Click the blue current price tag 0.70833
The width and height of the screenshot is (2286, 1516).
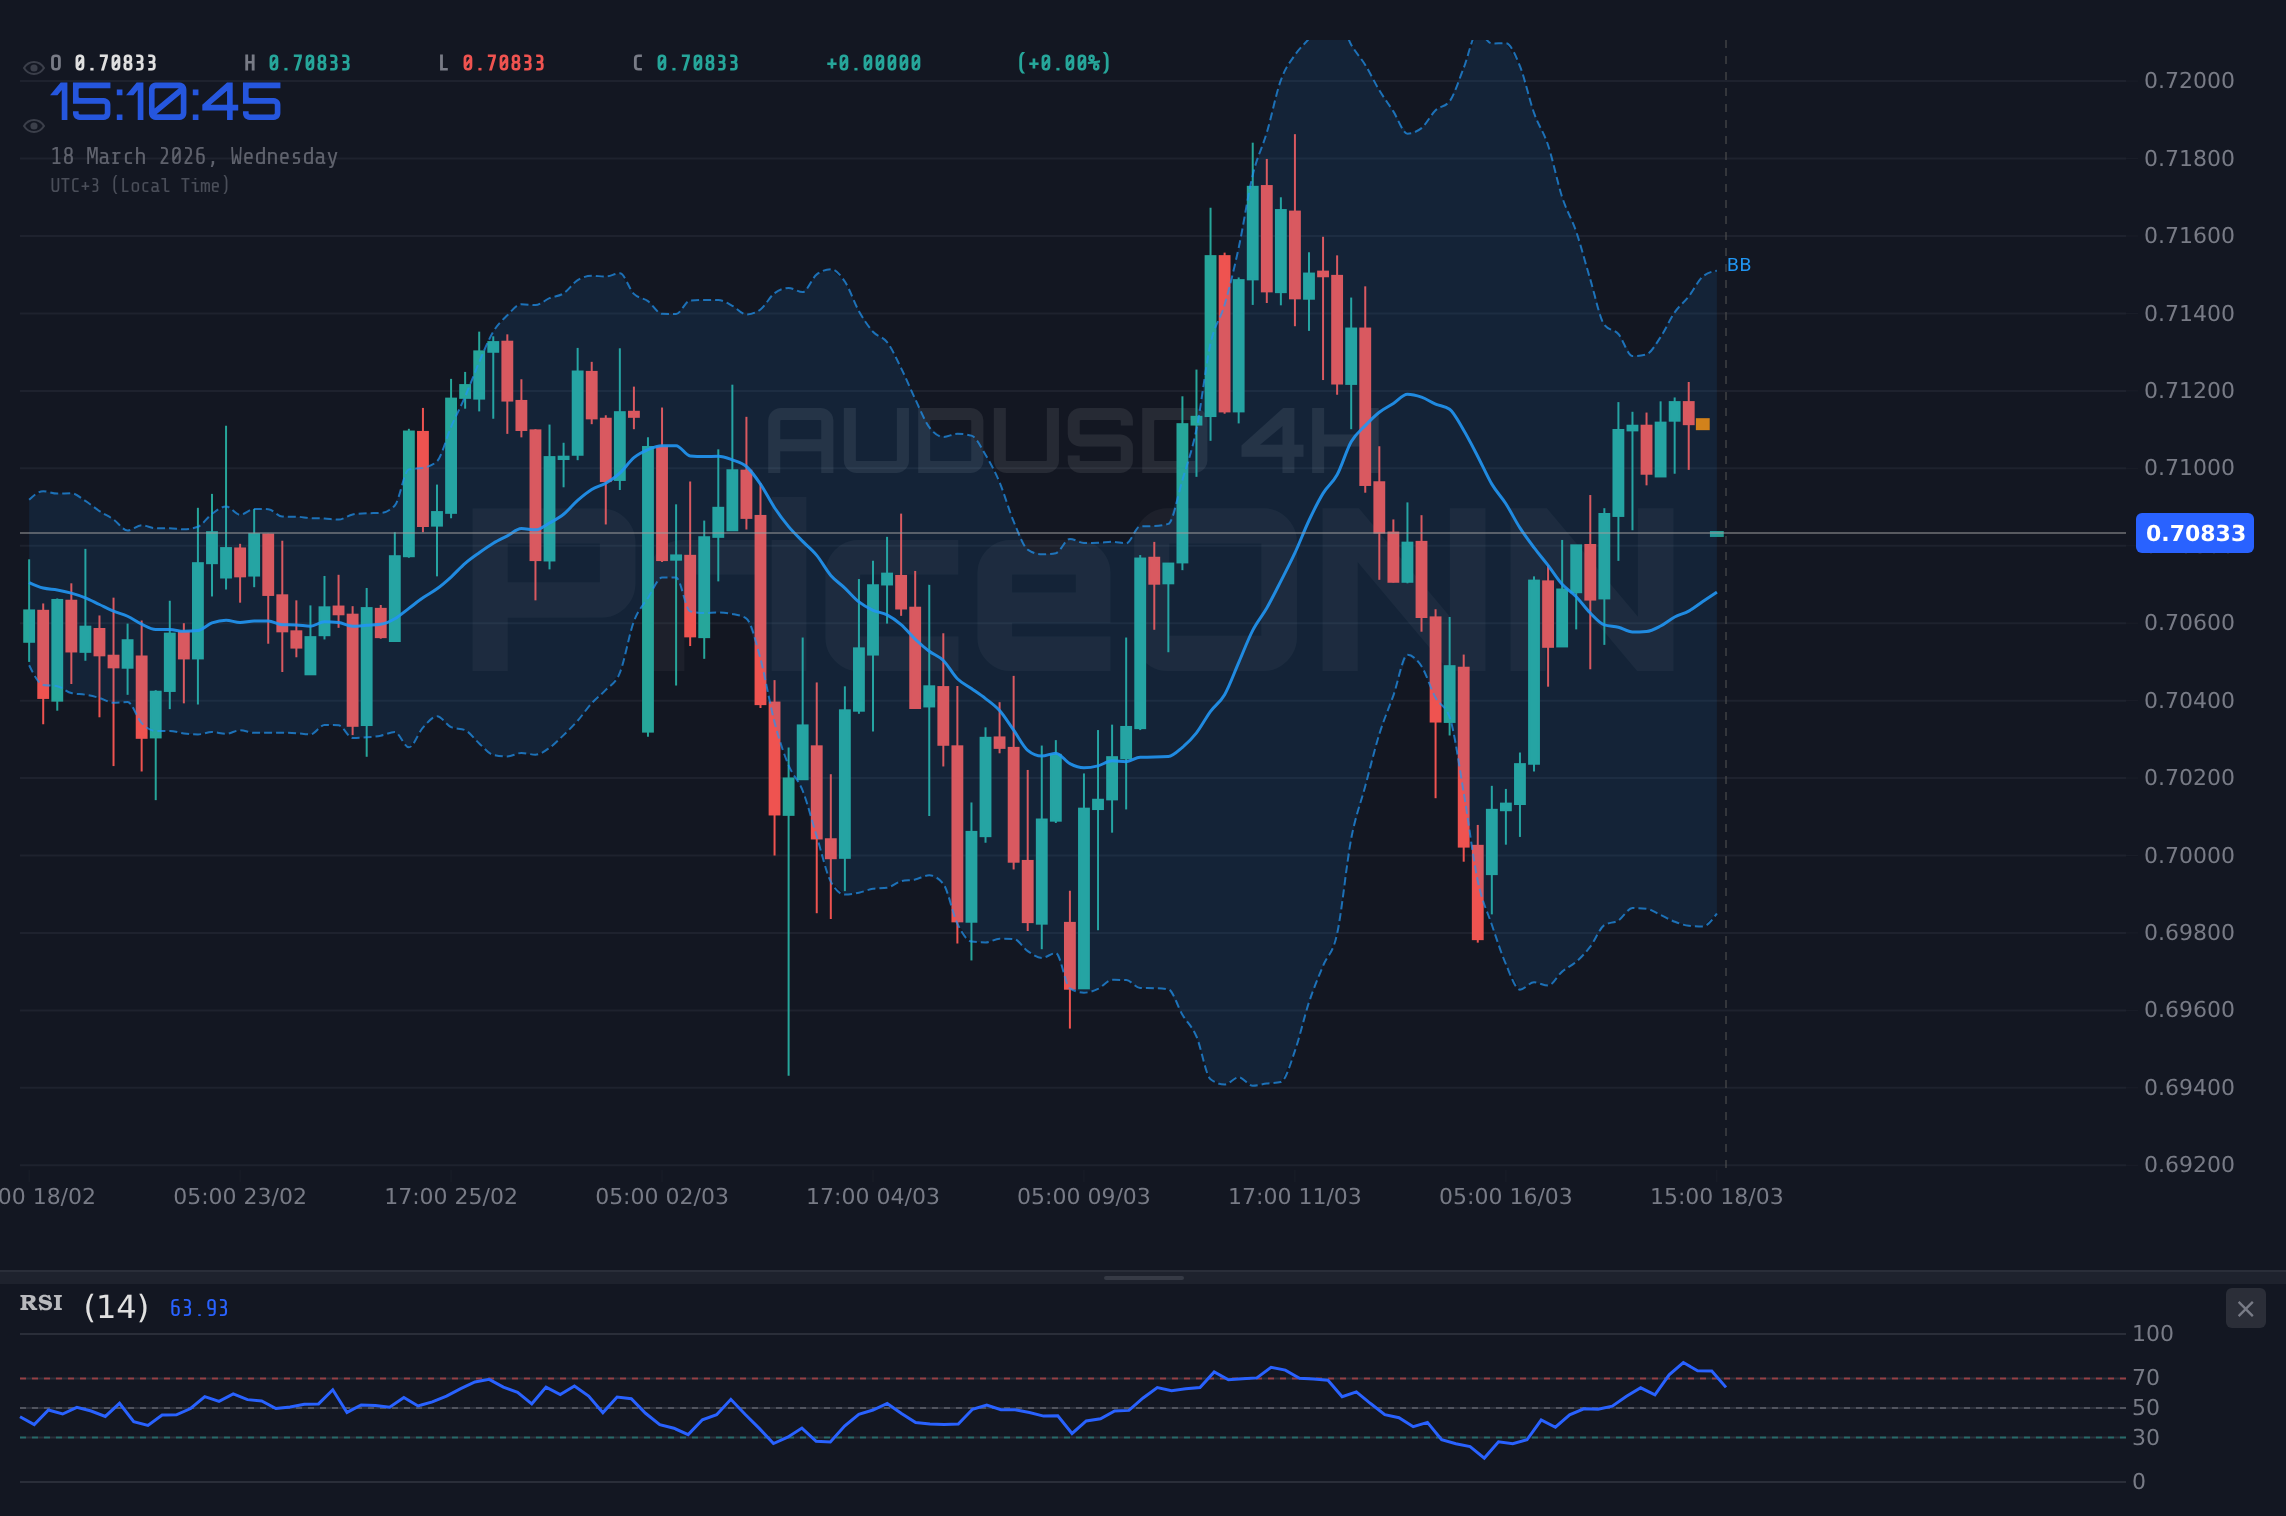2193,534
